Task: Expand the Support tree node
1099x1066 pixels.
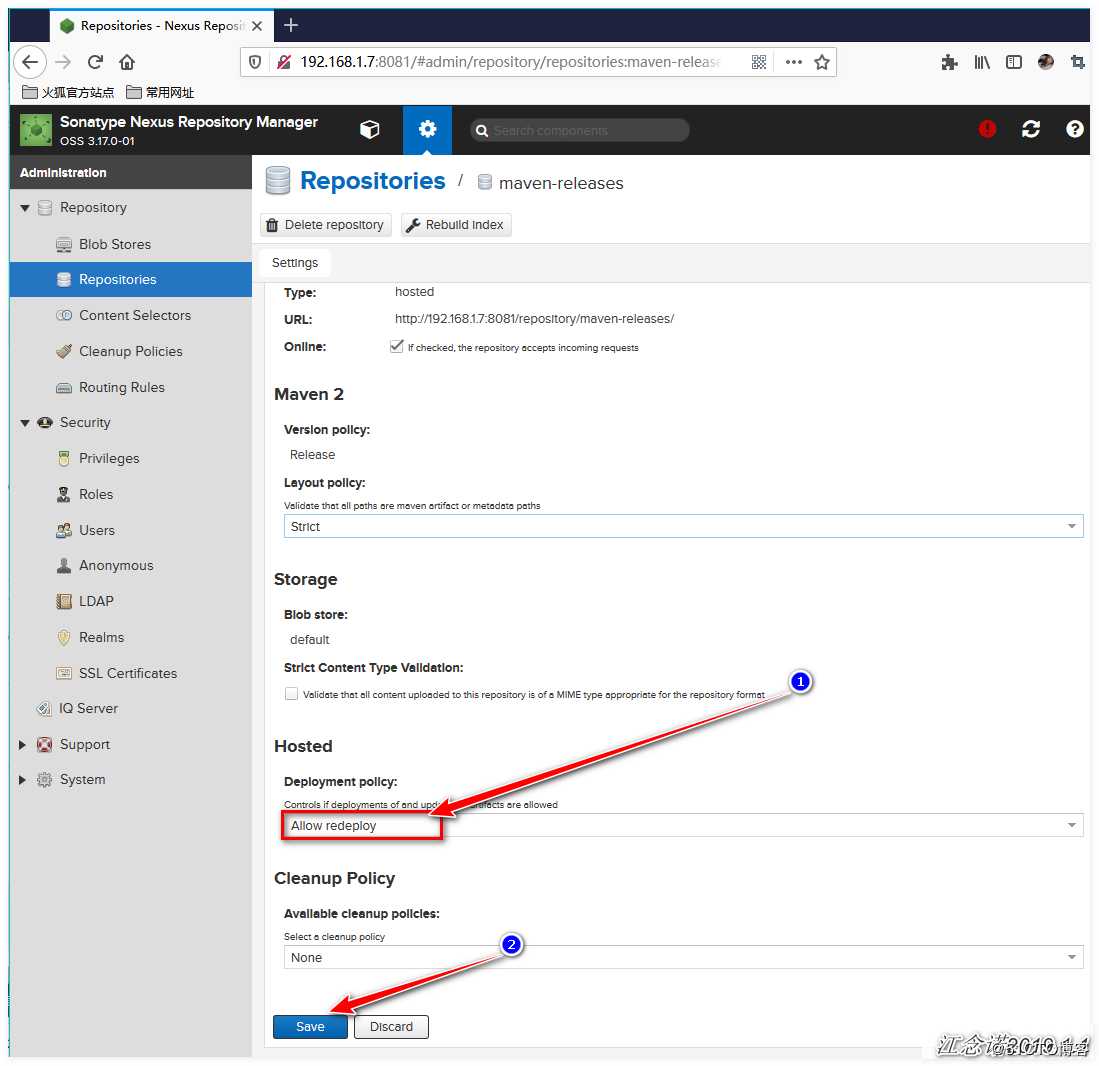Action: (x=22, y=744)
